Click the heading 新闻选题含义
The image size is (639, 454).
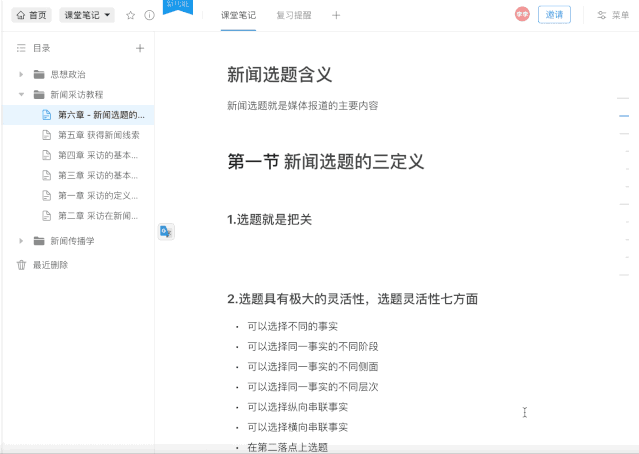tap(280, 75)
